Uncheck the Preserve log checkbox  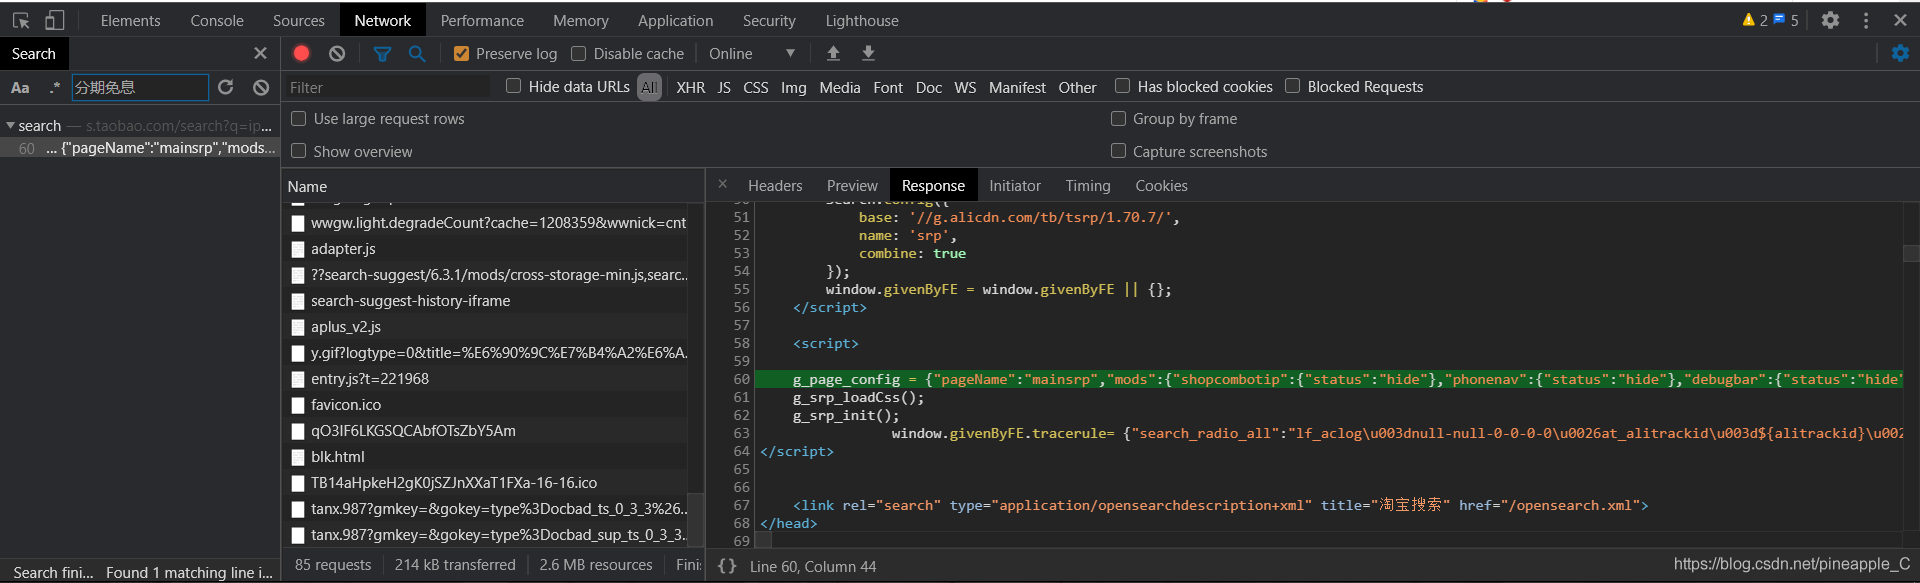tap(461, 53)
